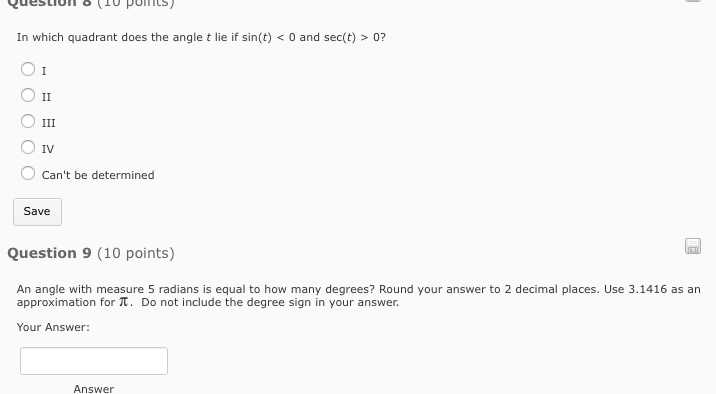Focus the Your Answer text input box

(94, 361)
